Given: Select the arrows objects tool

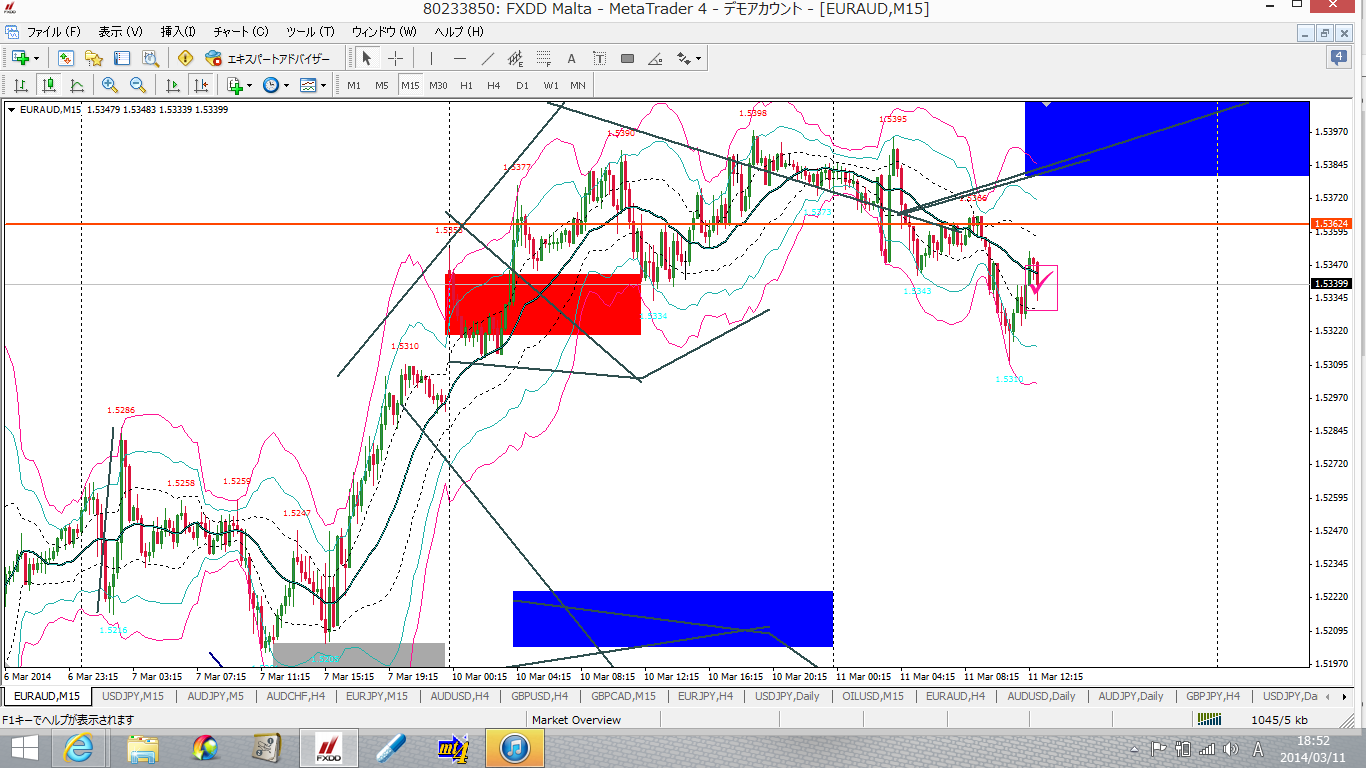Looking at the screenshot, I should pos(684,58).
